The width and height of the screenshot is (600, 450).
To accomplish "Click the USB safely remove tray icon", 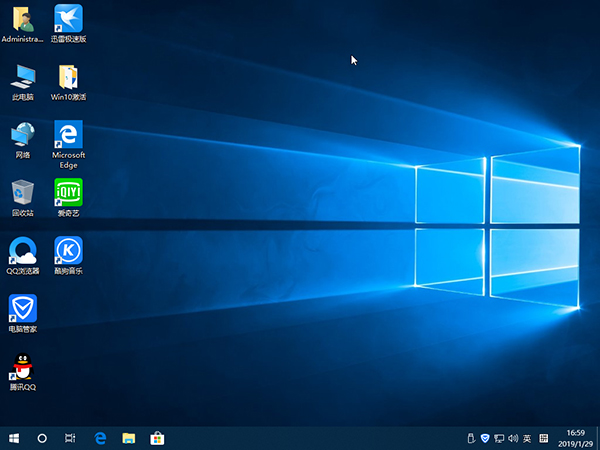I will 471,438.
